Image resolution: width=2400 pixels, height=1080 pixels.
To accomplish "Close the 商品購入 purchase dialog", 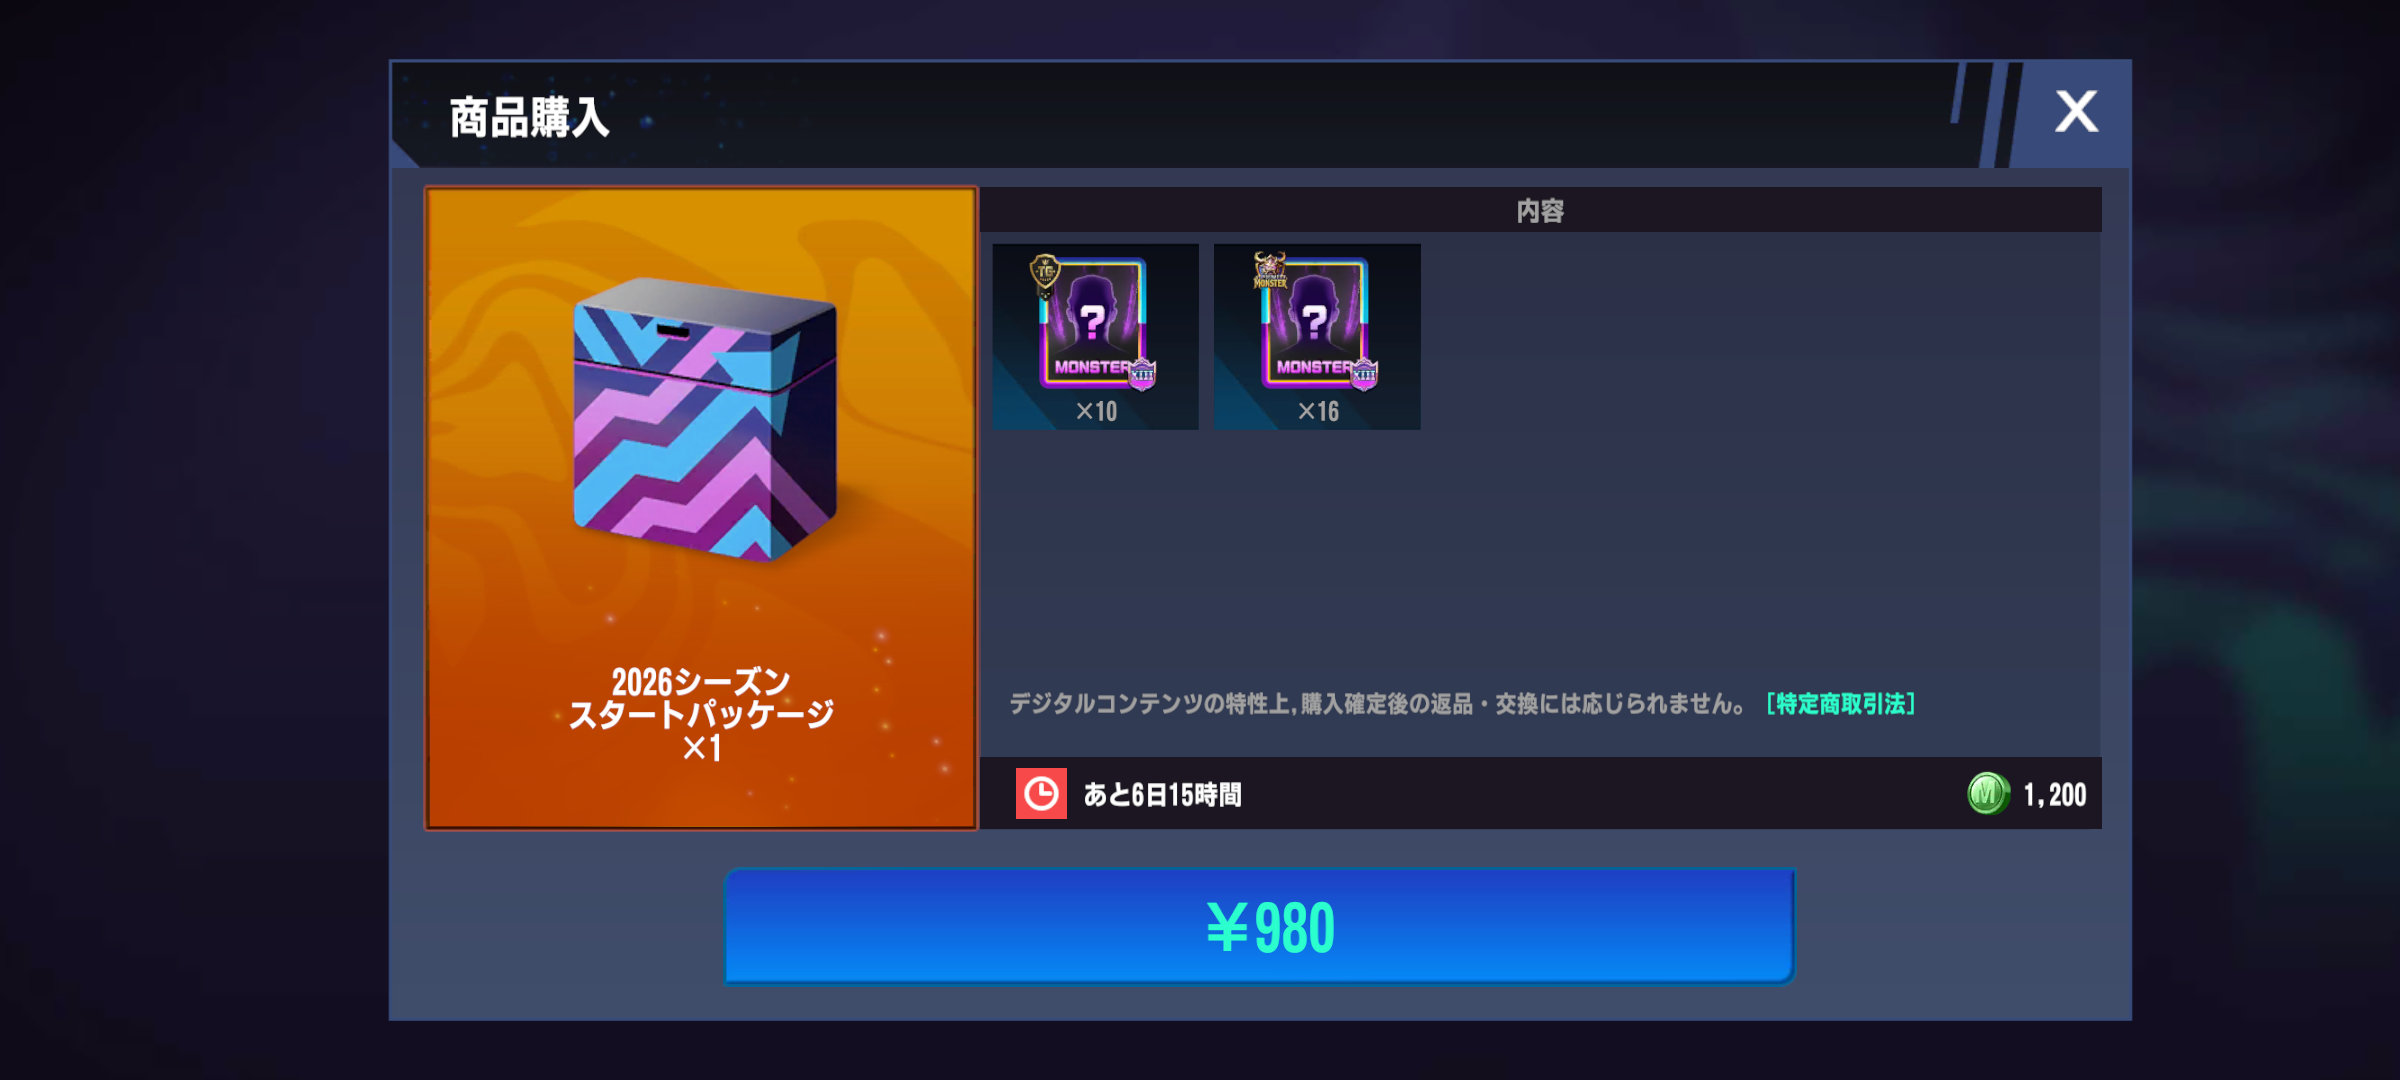I will [2075, 112].
